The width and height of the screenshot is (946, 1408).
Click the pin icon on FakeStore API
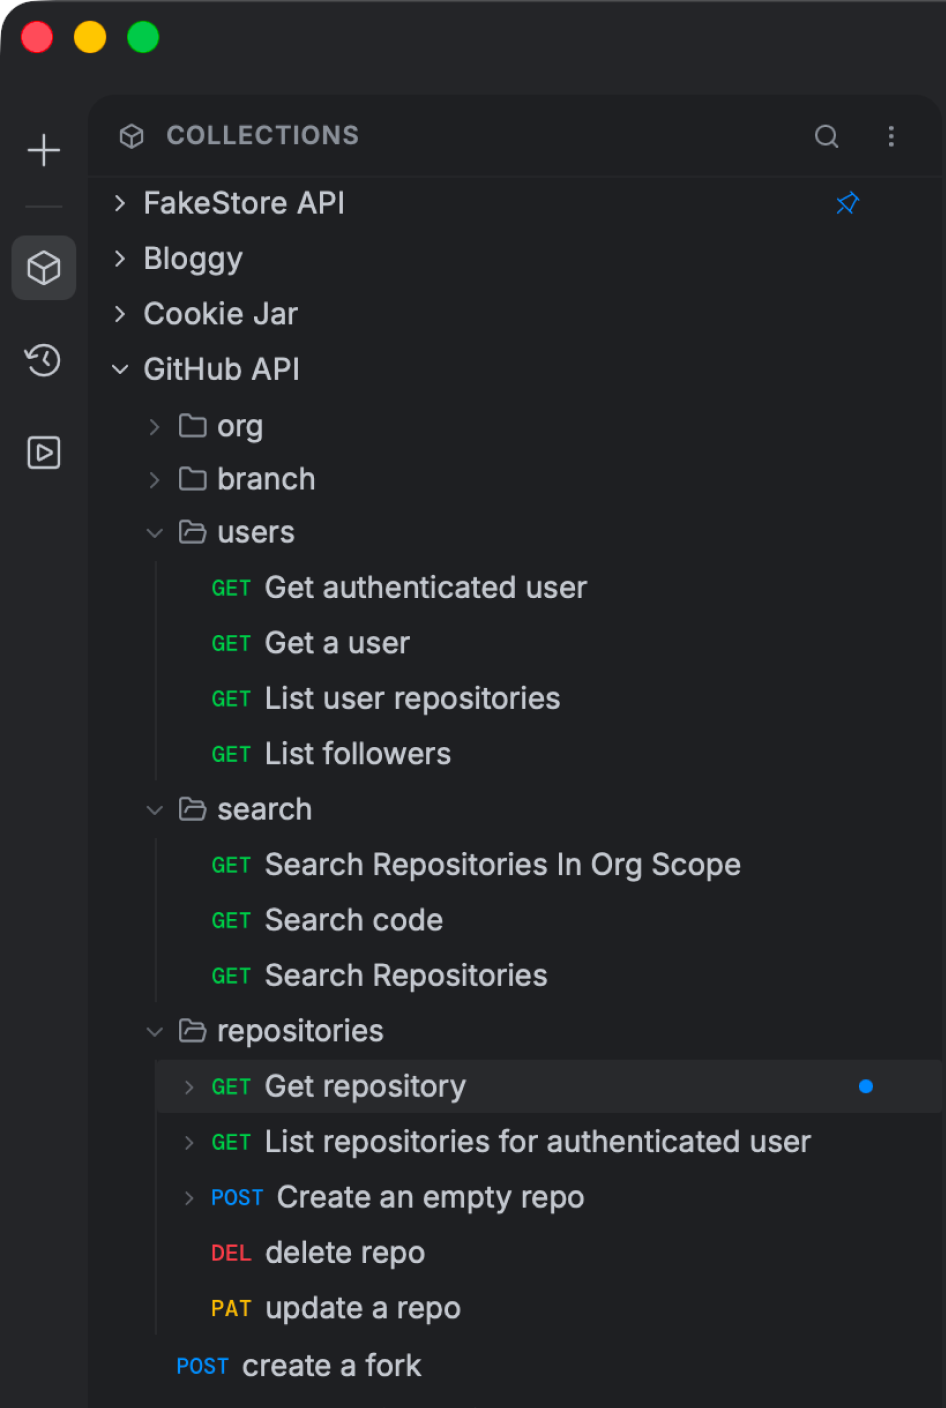coord(848,203)
